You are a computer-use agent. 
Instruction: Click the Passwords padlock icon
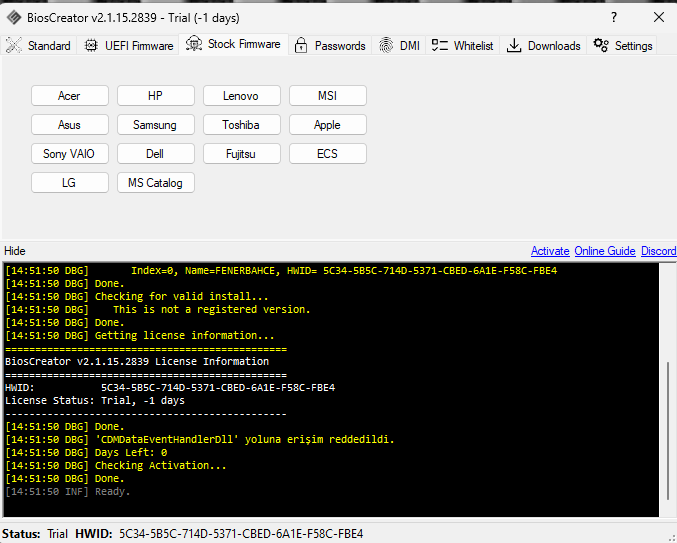coord(301,46)
